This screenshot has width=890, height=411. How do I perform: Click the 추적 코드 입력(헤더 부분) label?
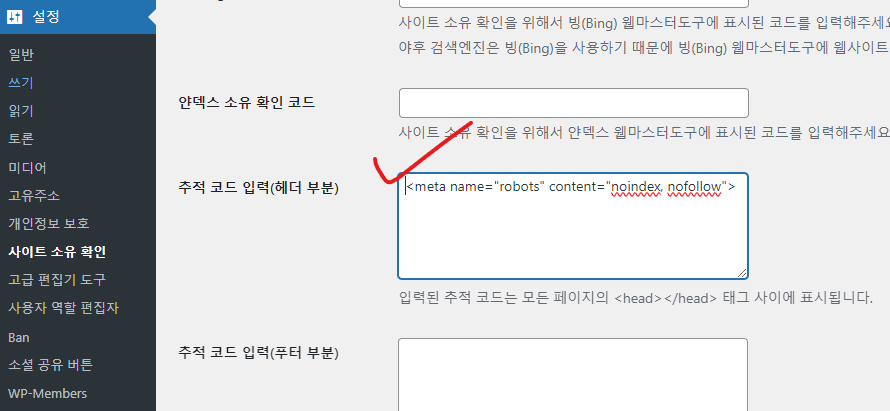tap(258, 188)
